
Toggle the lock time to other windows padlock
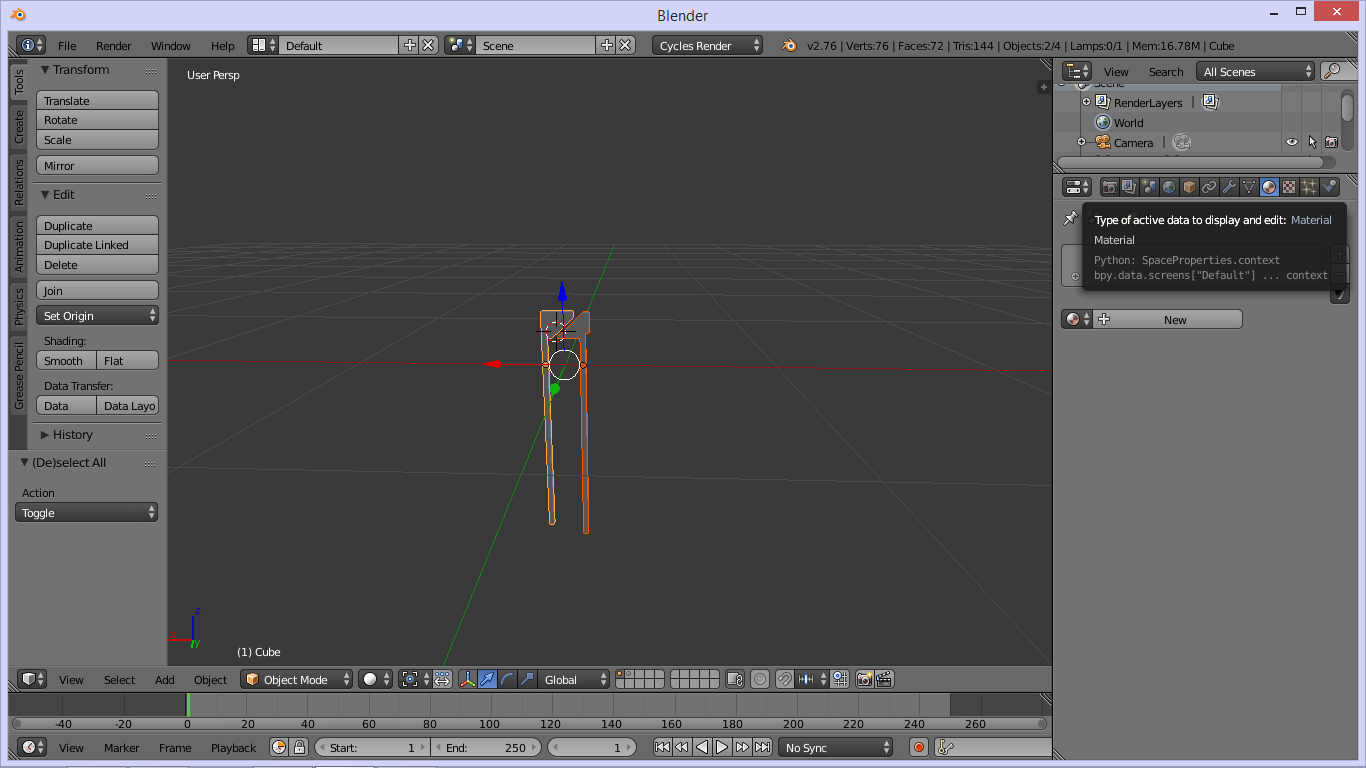pos(298,747)
